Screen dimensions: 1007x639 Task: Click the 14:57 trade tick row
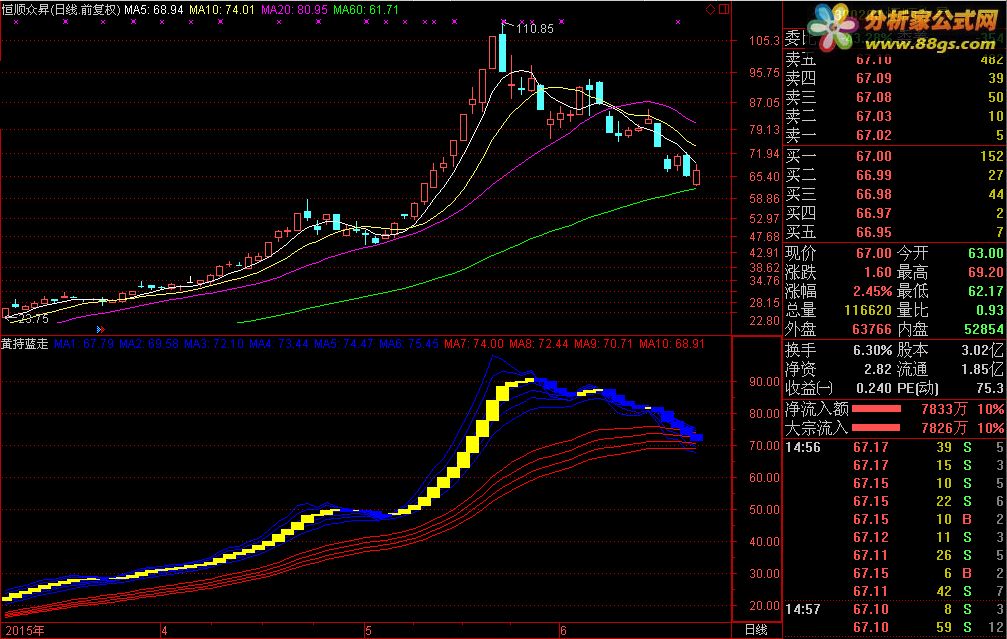pos(894,609)
